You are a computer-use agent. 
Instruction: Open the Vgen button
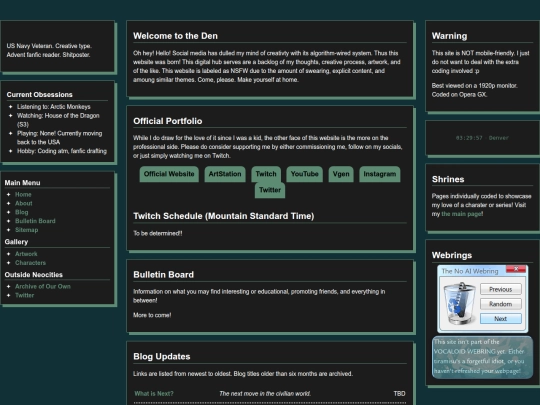coord(341,174)
